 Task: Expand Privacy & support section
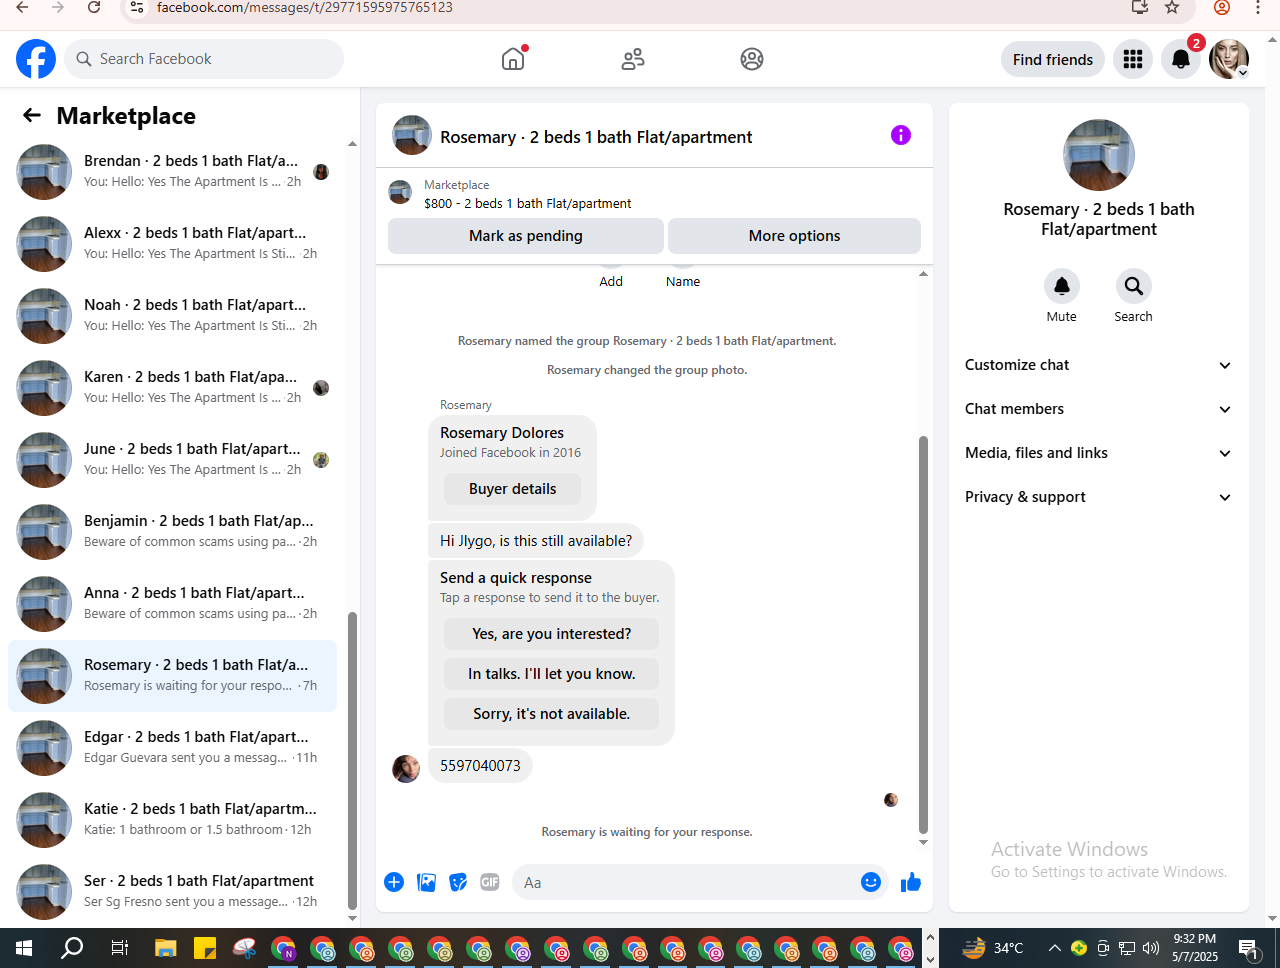click(1098, 497)
